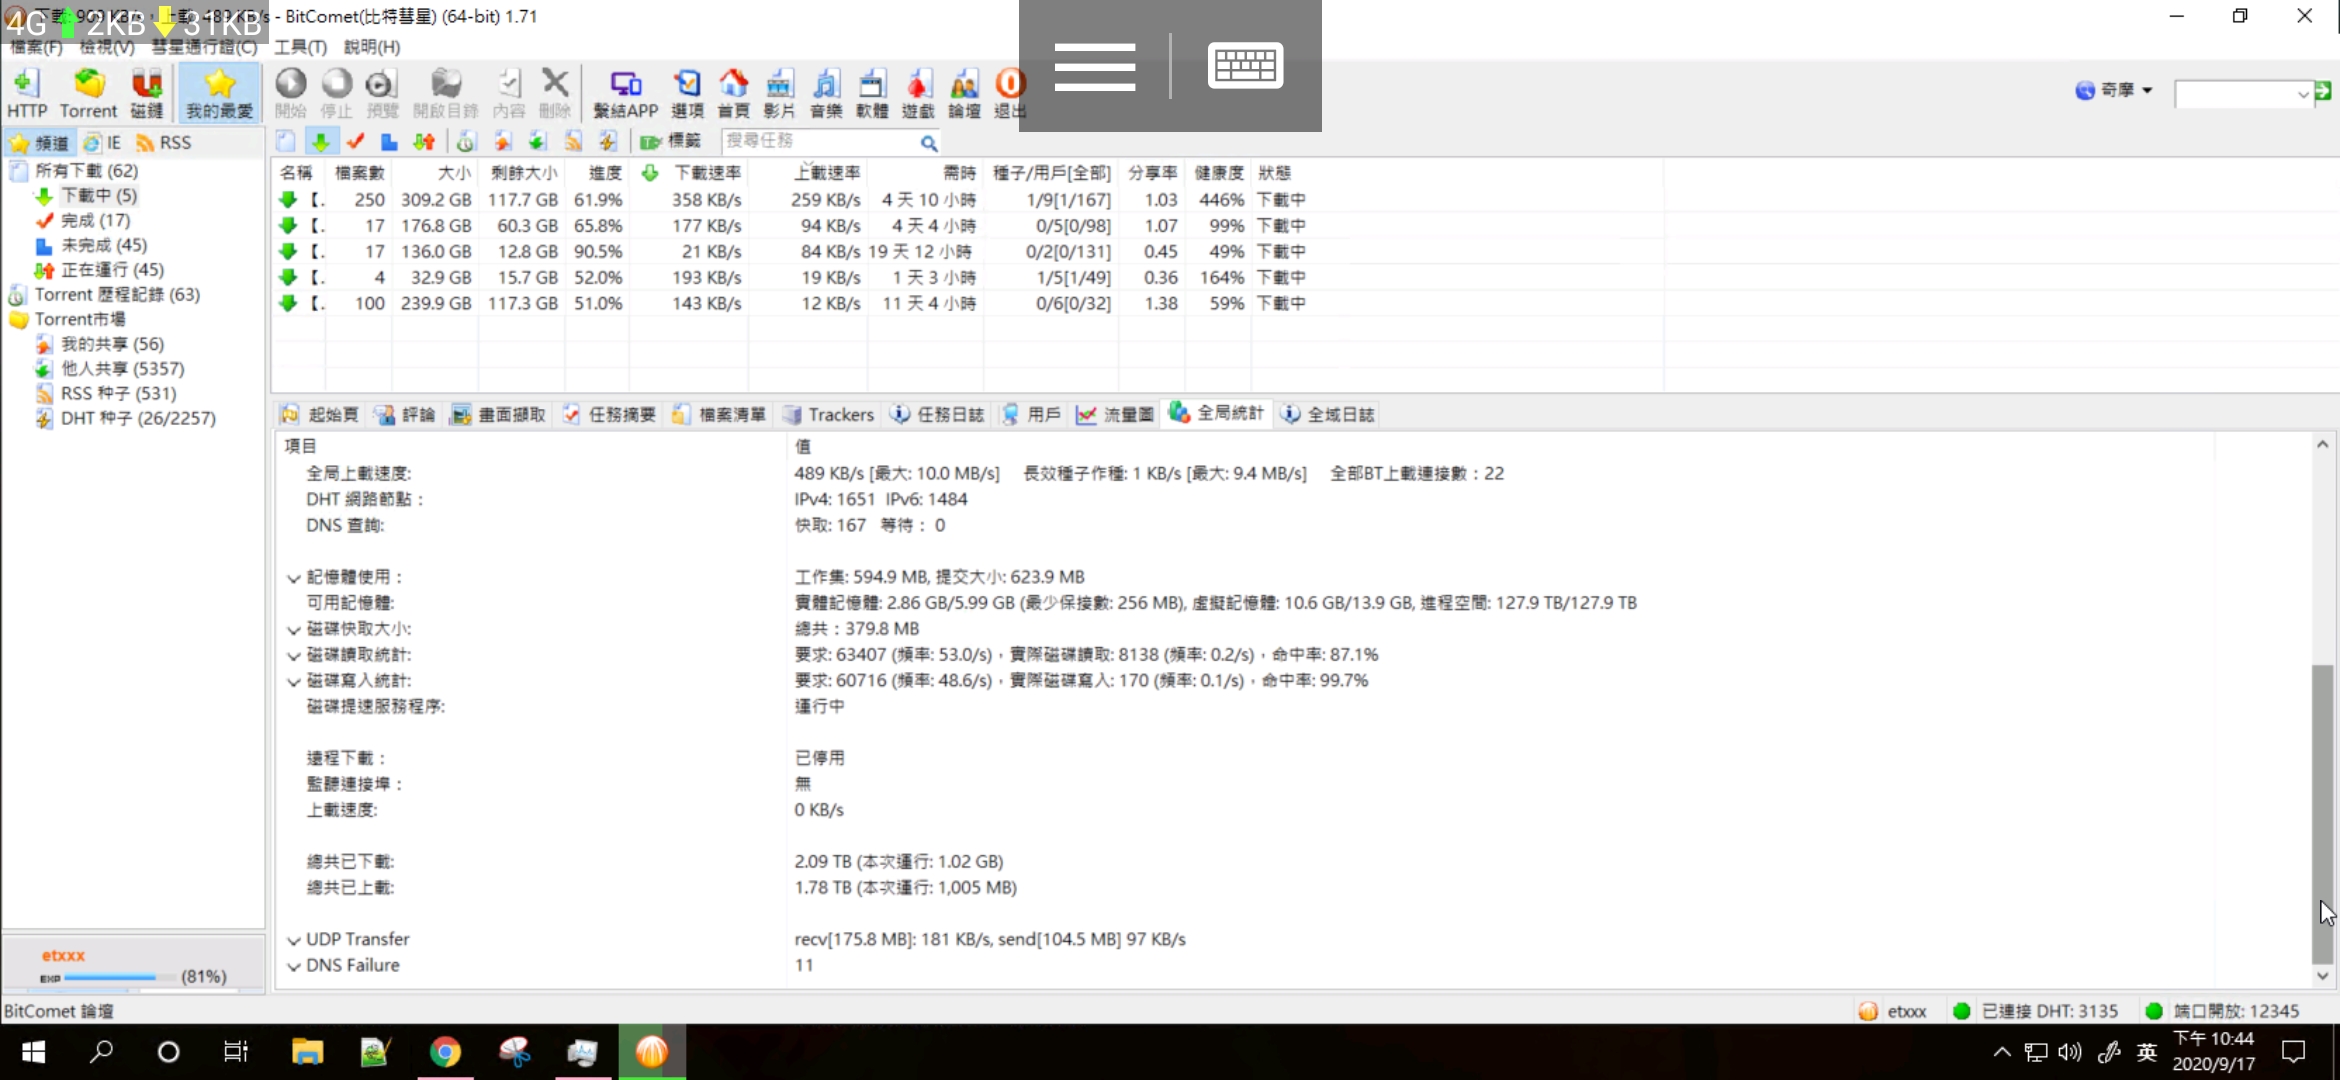The height and width of the screenshot is (1080, 2340).
Task: Open the 起始頁 start page tab
Action: 320,414
